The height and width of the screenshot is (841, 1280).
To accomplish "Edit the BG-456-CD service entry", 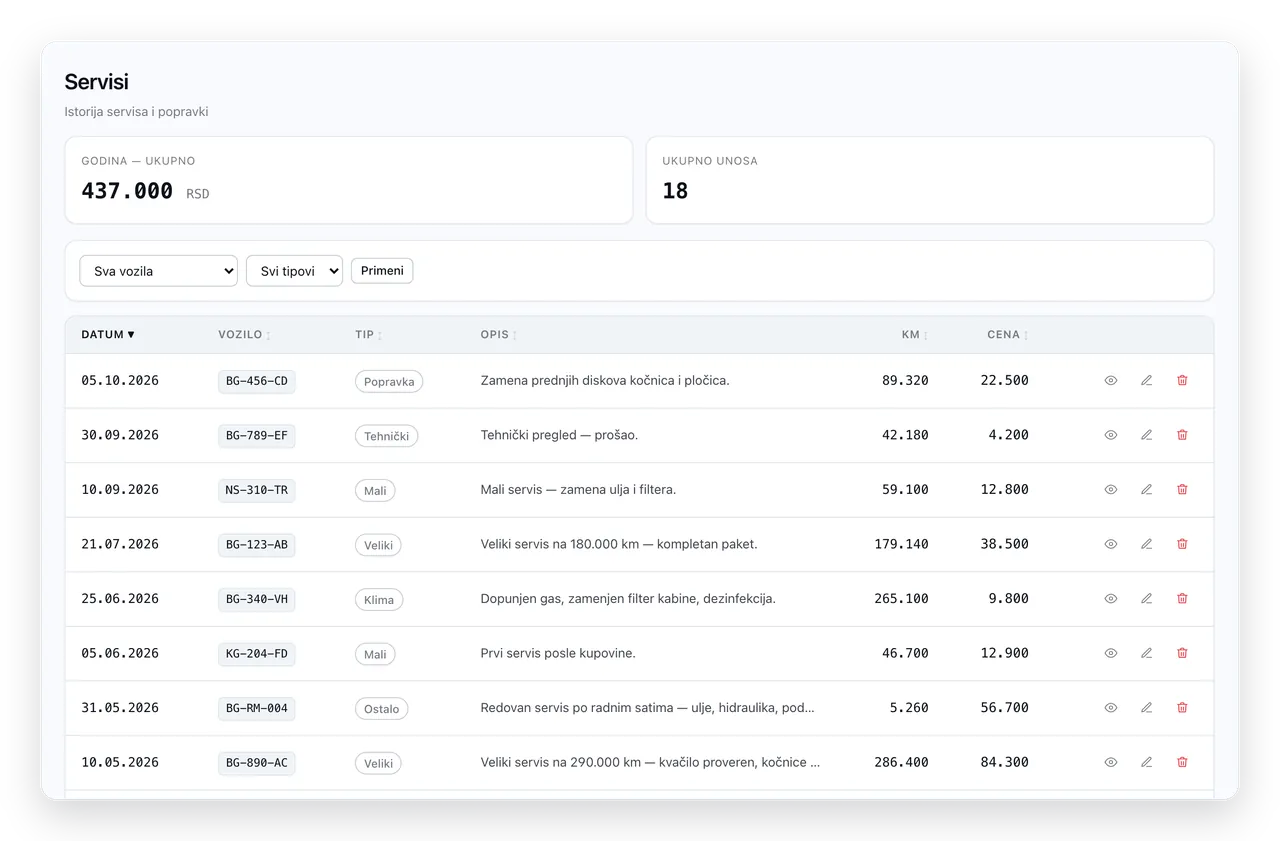I will tap(1146, 381).
